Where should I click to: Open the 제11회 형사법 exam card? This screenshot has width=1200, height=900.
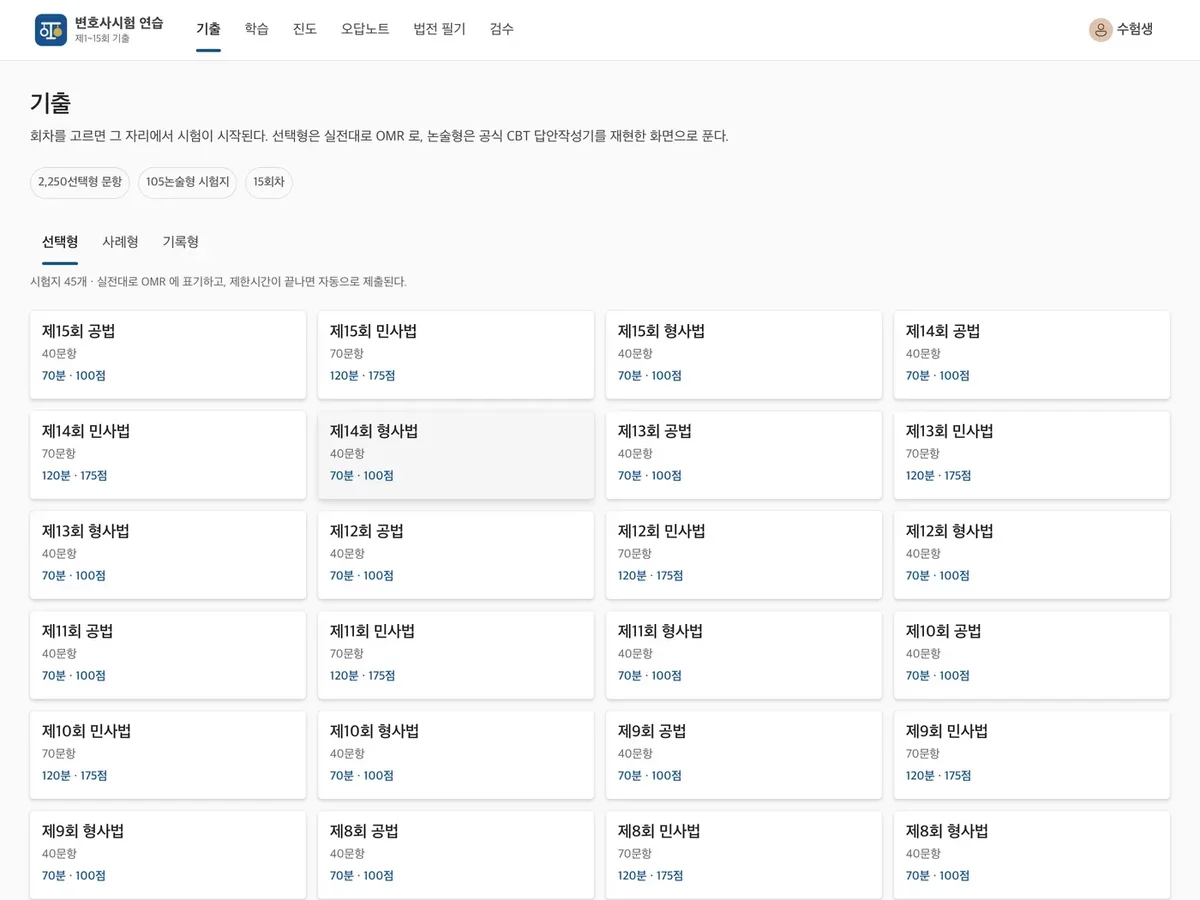click(x=744, y=655)
